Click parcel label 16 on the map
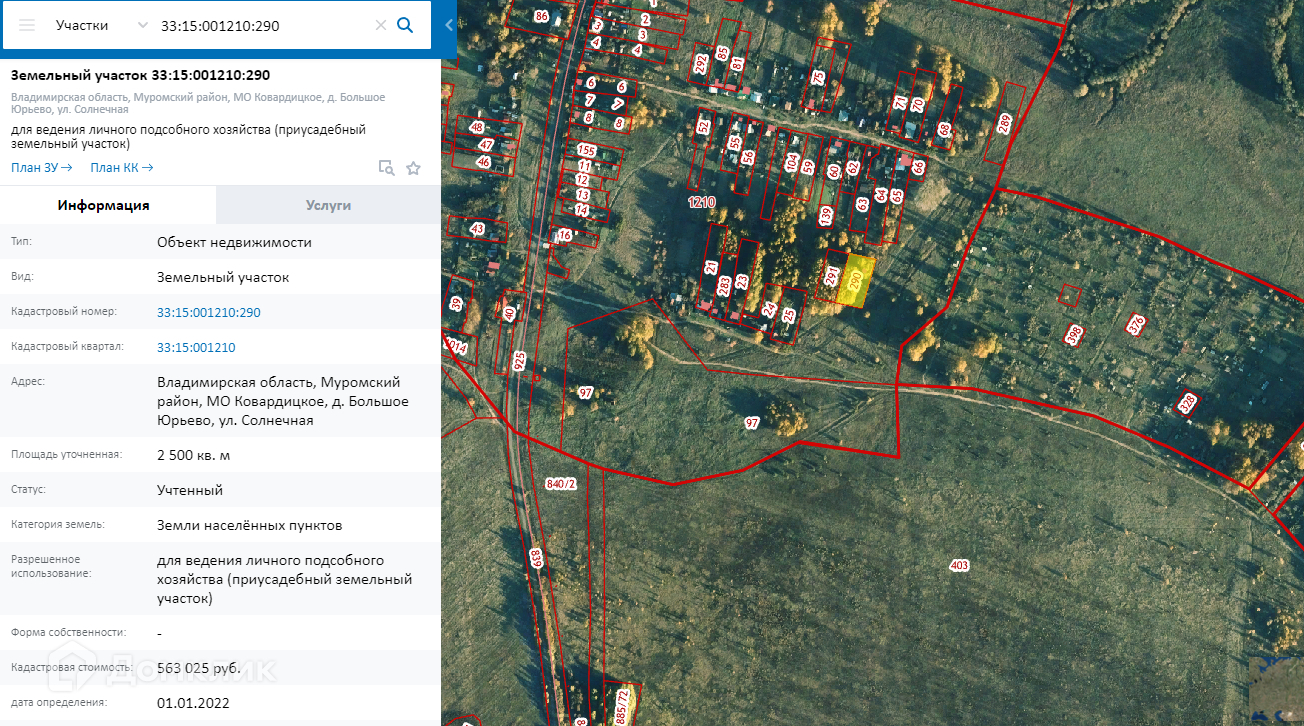 (565, 235)
